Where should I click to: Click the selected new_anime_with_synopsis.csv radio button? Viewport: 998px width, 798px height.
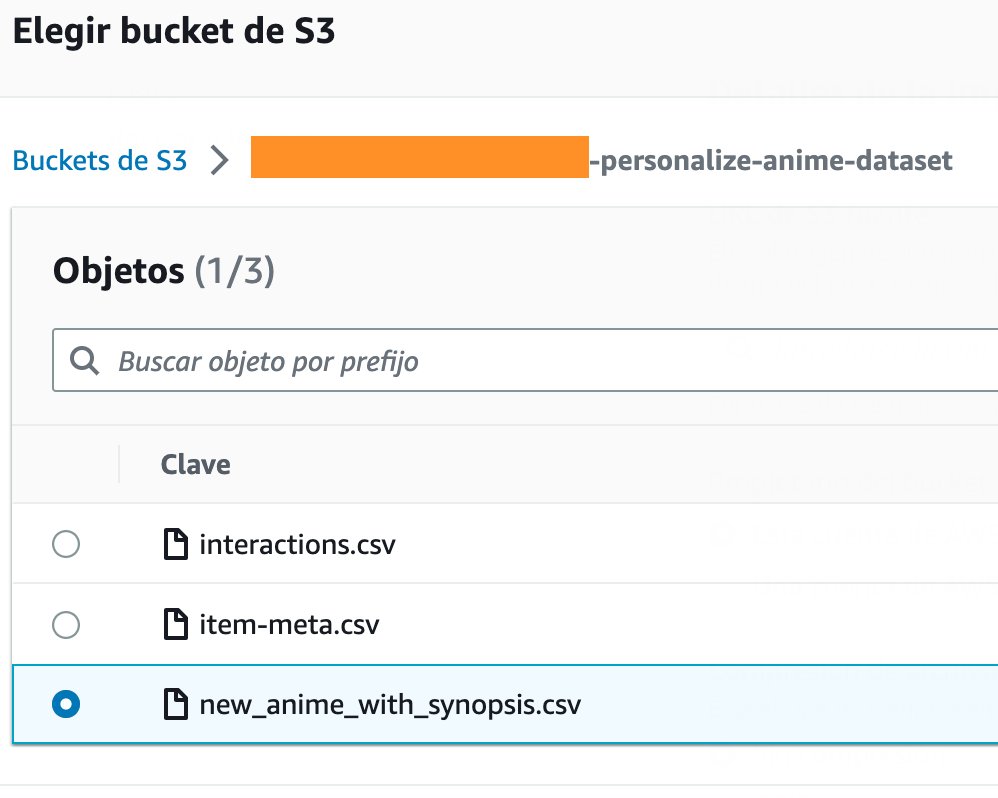point(66,704)
